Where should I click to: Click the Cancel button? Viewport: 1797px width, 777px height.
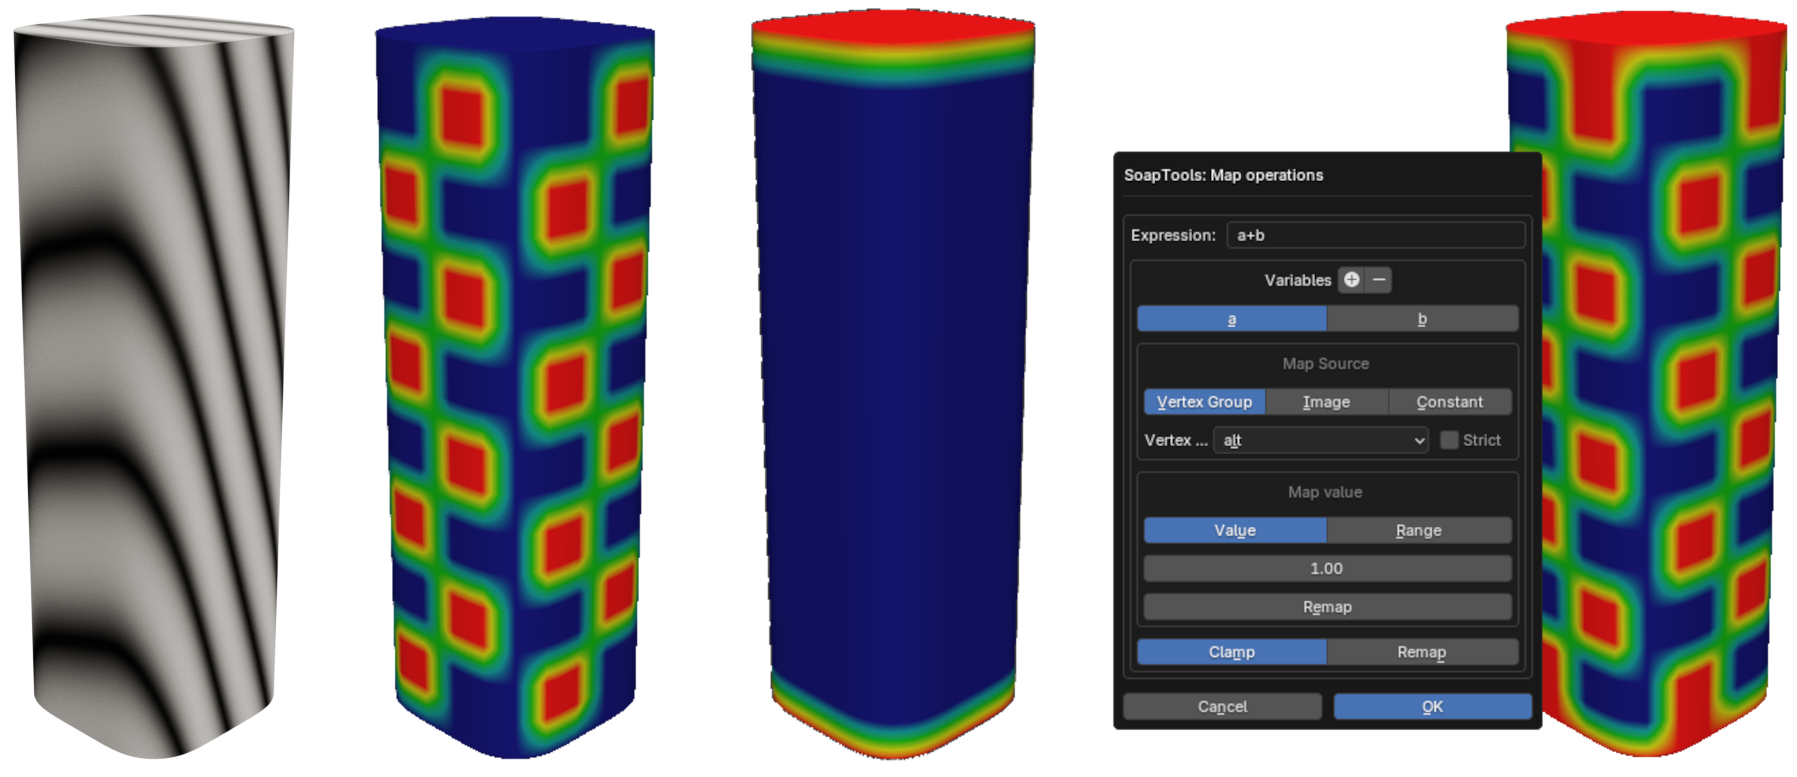[x=1222, y=707]
